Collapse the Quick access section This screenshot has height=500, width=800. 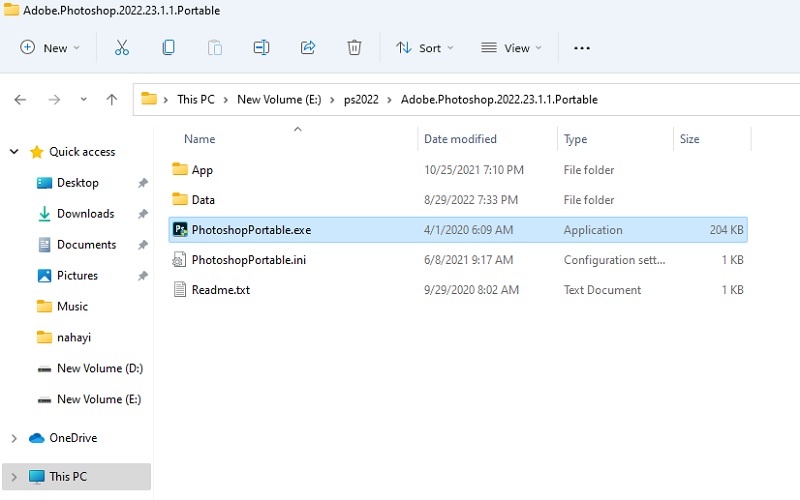pos(14,152)
